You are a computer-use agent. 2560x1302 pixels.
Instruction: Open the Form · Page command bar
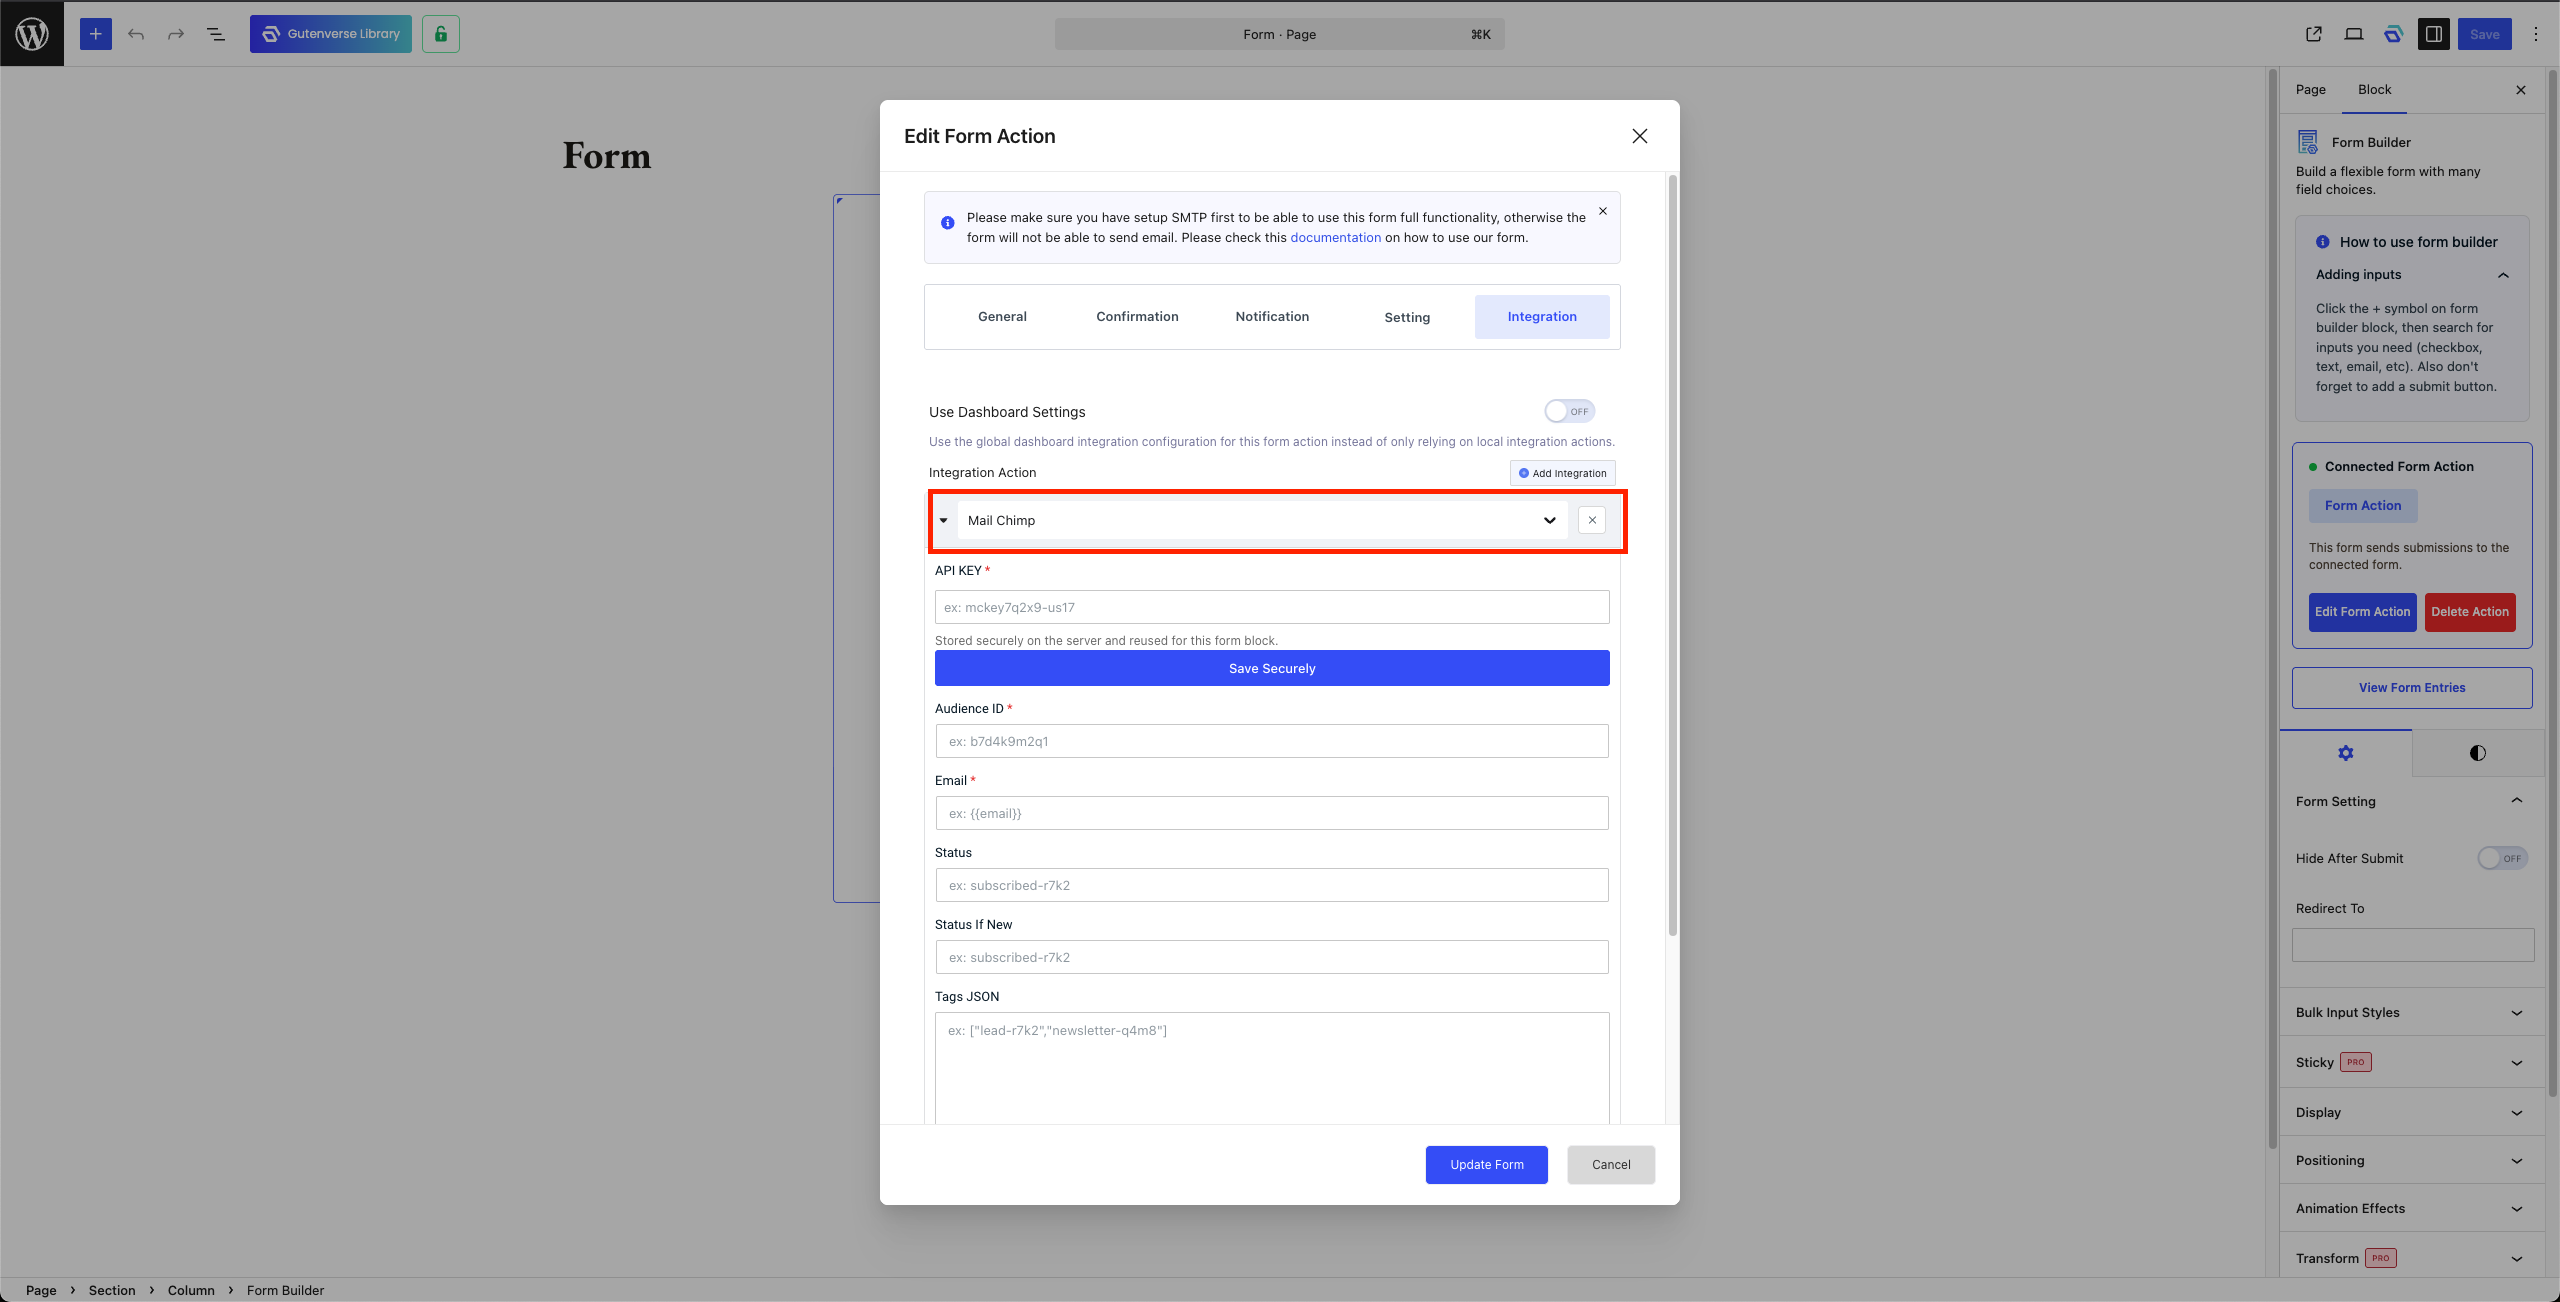pos(1279,34)
